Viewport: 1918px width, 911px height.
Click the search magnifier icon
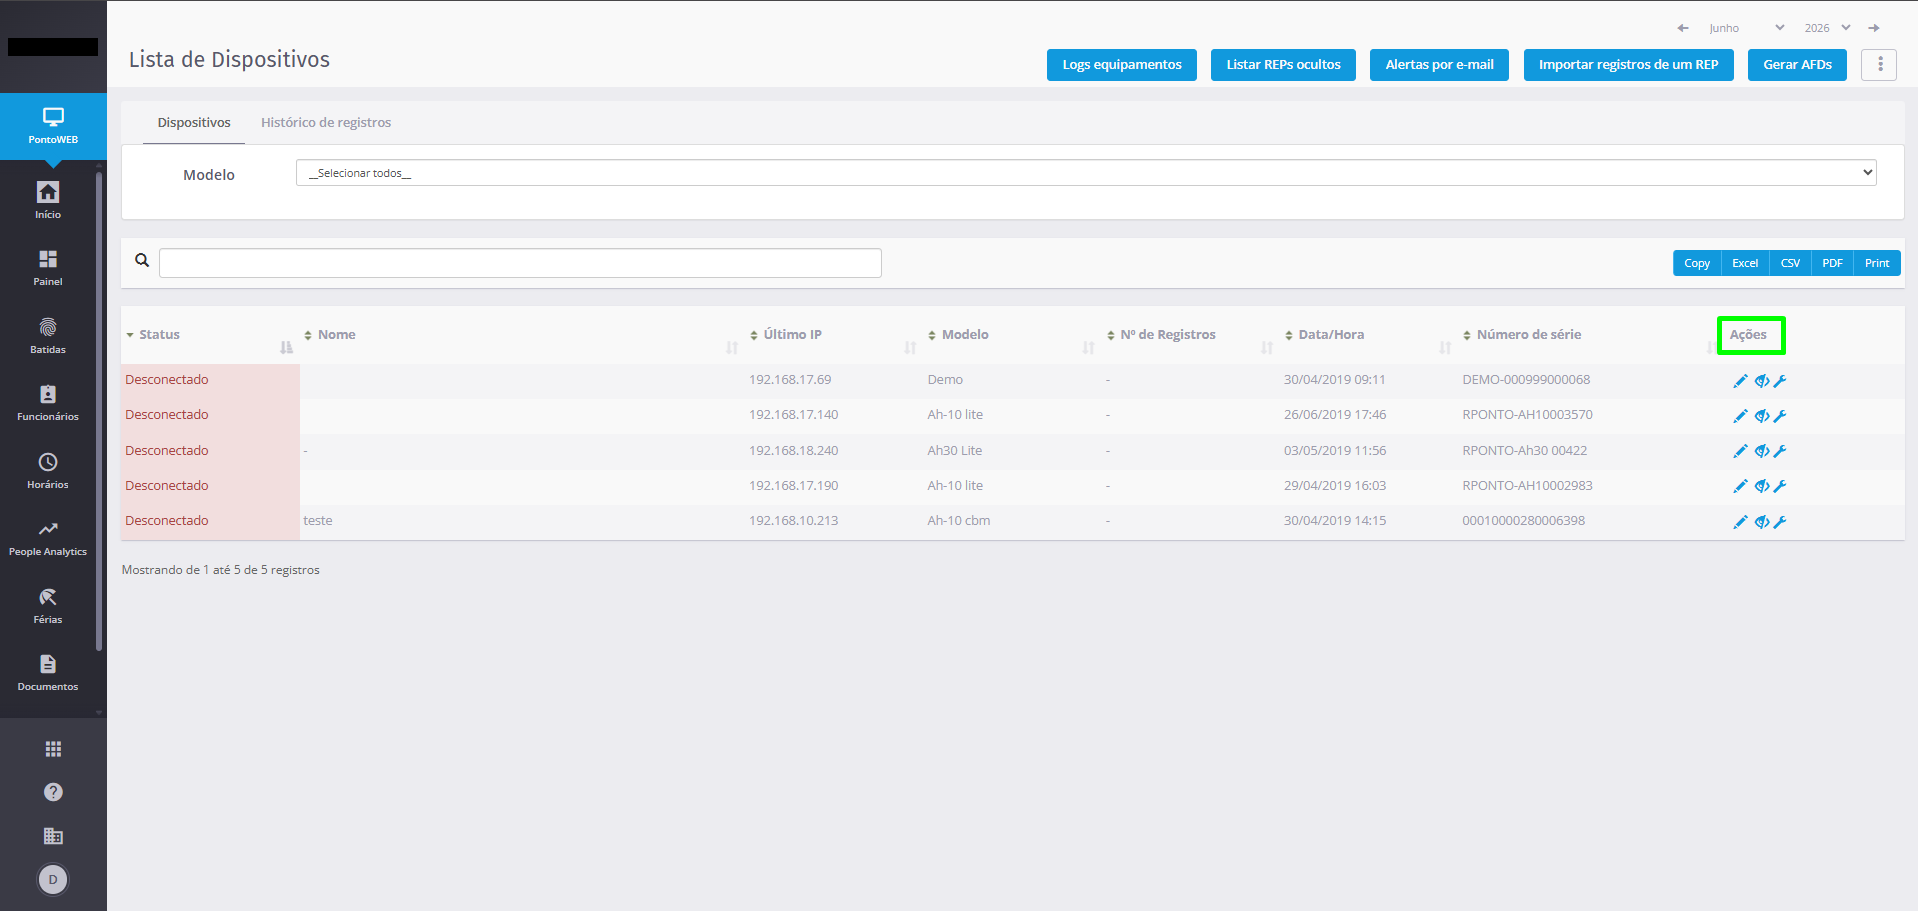pyautogui.click(x=142, y=260)
